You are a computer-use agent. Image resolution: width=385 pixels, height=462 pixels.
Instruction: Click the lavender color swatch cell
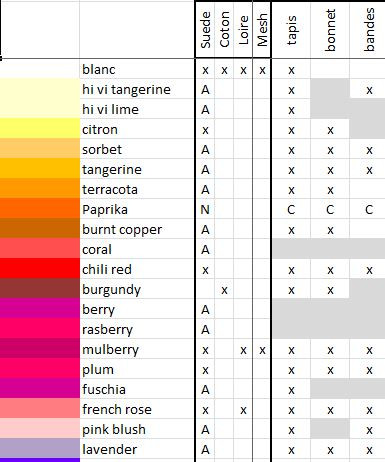tap(40, 448)
